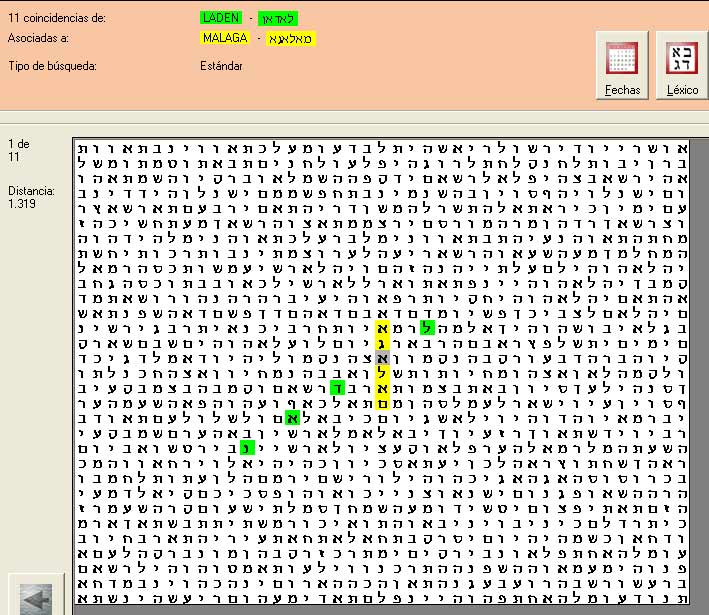Open the Fechas calendar button
Viewport: 709px width, 615px height.
pyautogui.click(x=622, y=65)
